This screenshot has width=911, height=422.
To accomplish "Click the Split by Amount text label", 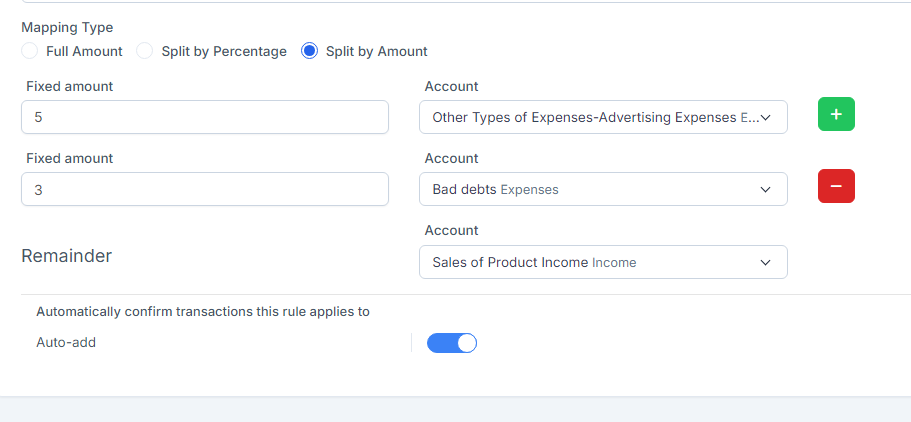I will (x=376, y=51).
